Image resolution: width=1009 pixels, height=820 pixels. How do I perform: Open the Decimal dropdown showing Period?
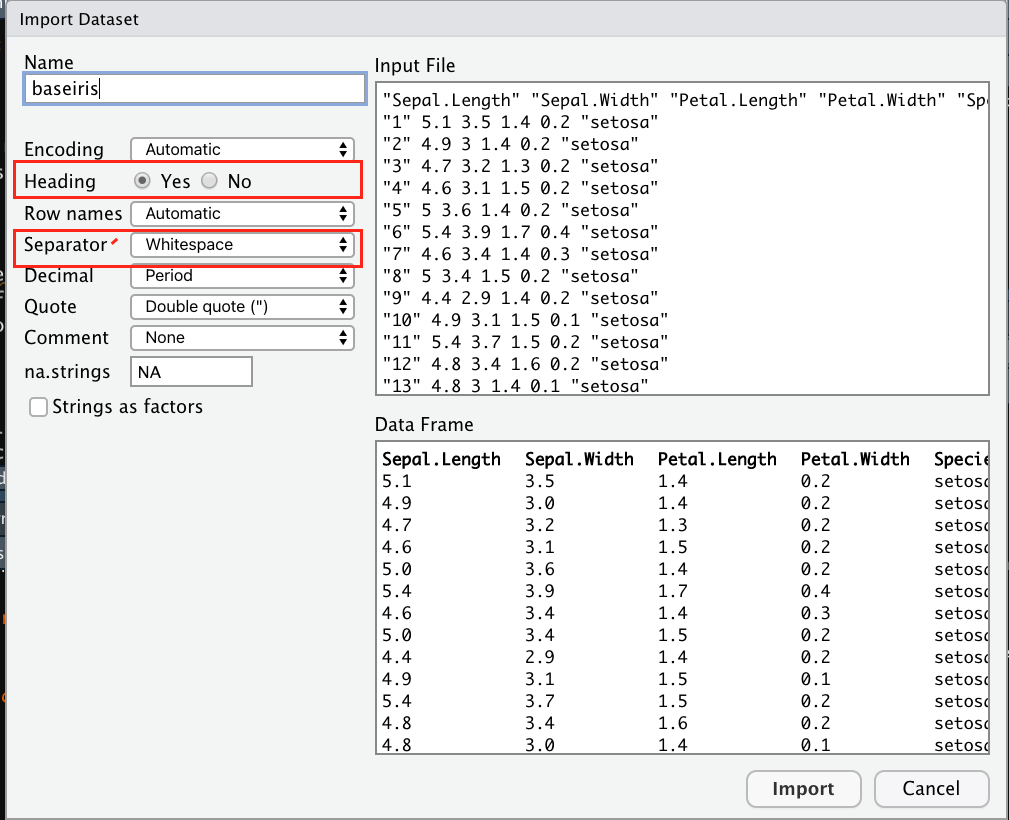243,275
